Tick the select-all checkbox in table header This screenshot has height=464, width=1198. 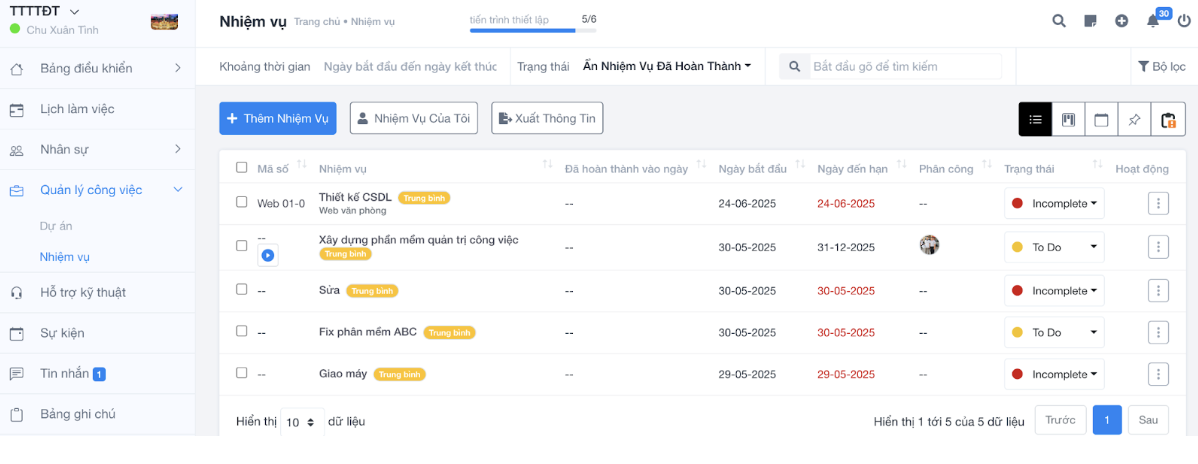coord(241,168)
